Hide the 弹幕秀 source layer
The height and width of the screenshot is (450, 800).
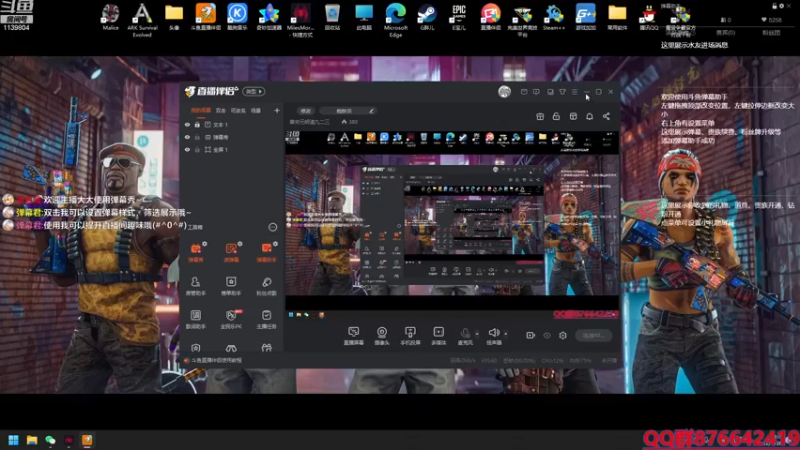(187, 137)
